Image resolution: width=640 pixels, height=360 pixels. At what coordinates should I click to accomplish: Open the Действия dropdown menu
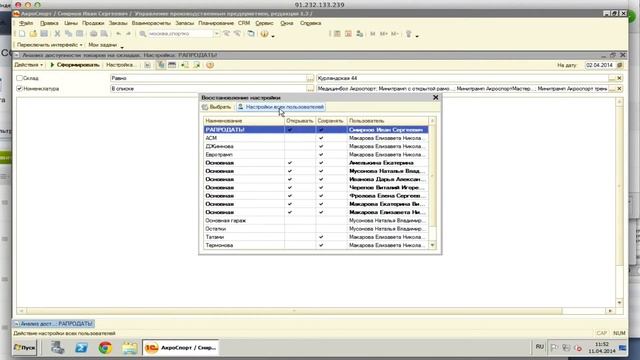click(29, 65)
